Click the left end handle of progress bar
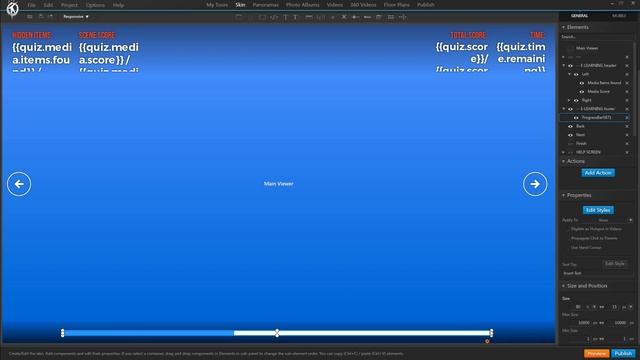Screen dimensions: 640x360 tap(62, 333)
